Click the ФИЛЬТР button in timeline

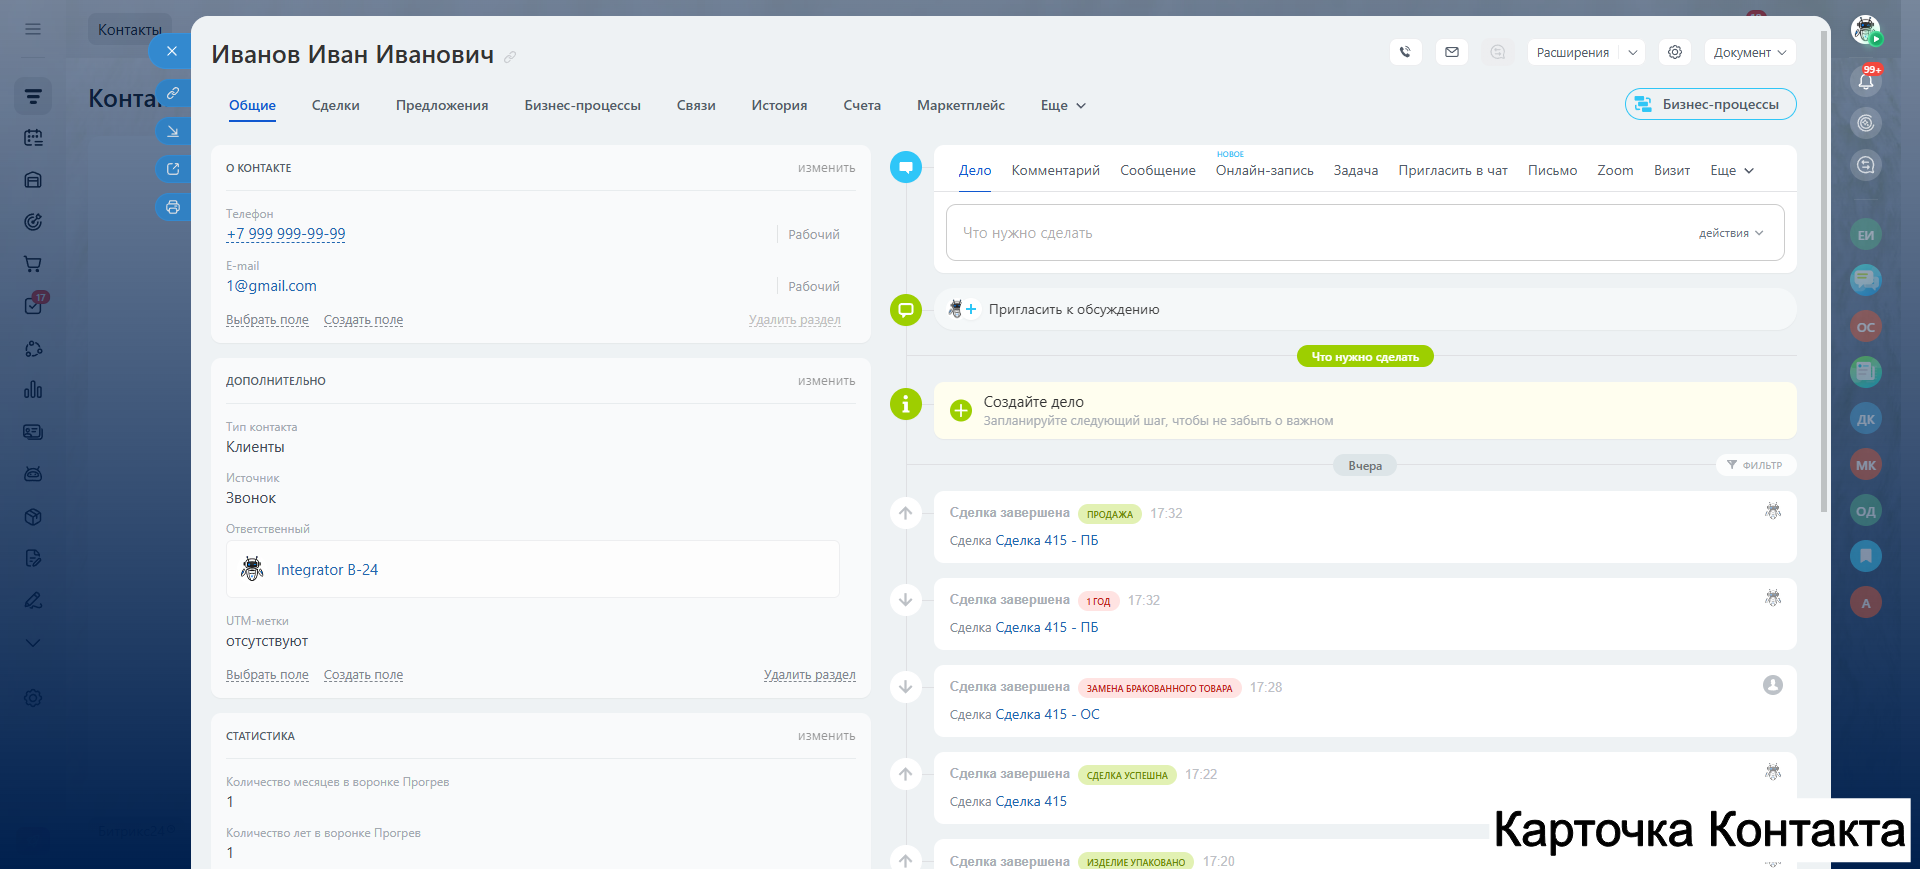click(x=1755, y=465)
